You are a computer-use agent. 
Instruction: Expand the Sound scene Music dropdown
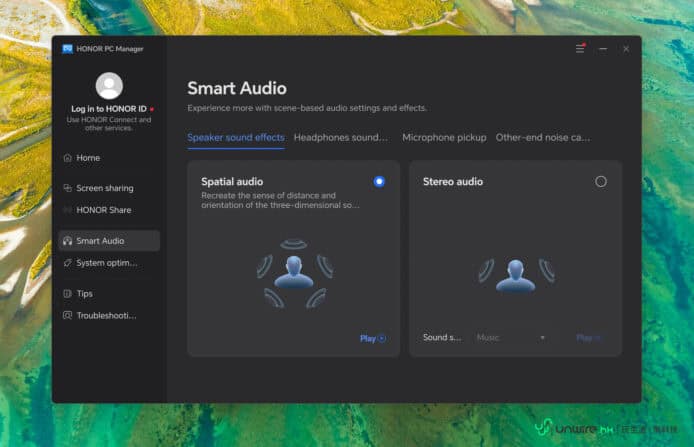click(512, 338)
